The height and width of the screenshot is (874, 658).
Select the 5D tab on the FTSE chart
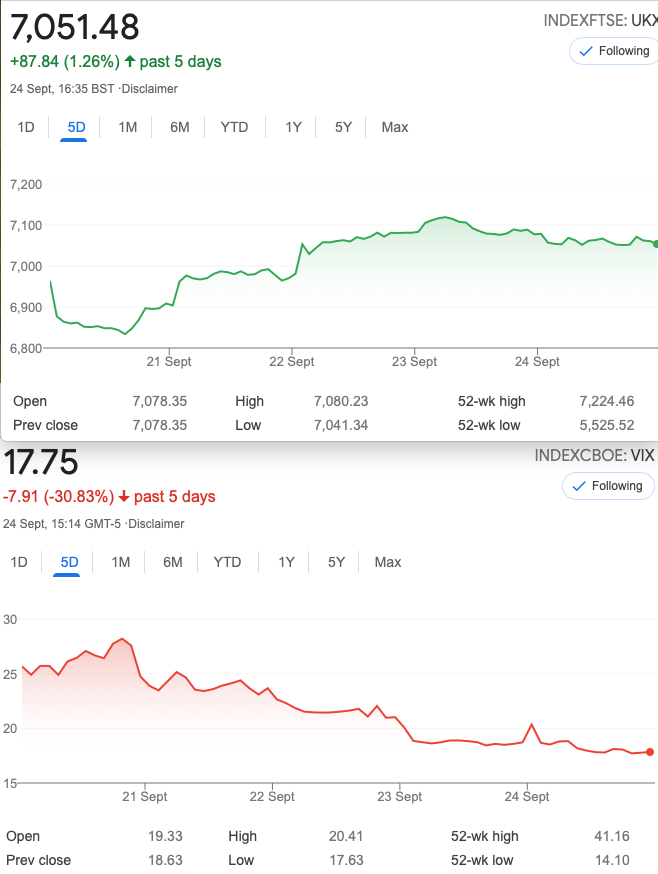[x=76, y=127]
